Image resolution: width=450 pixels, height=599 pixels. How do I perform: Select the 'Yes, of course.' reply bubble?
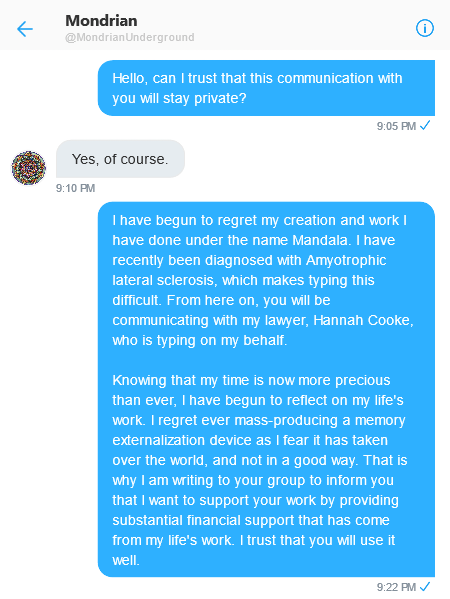click(120, 159)
